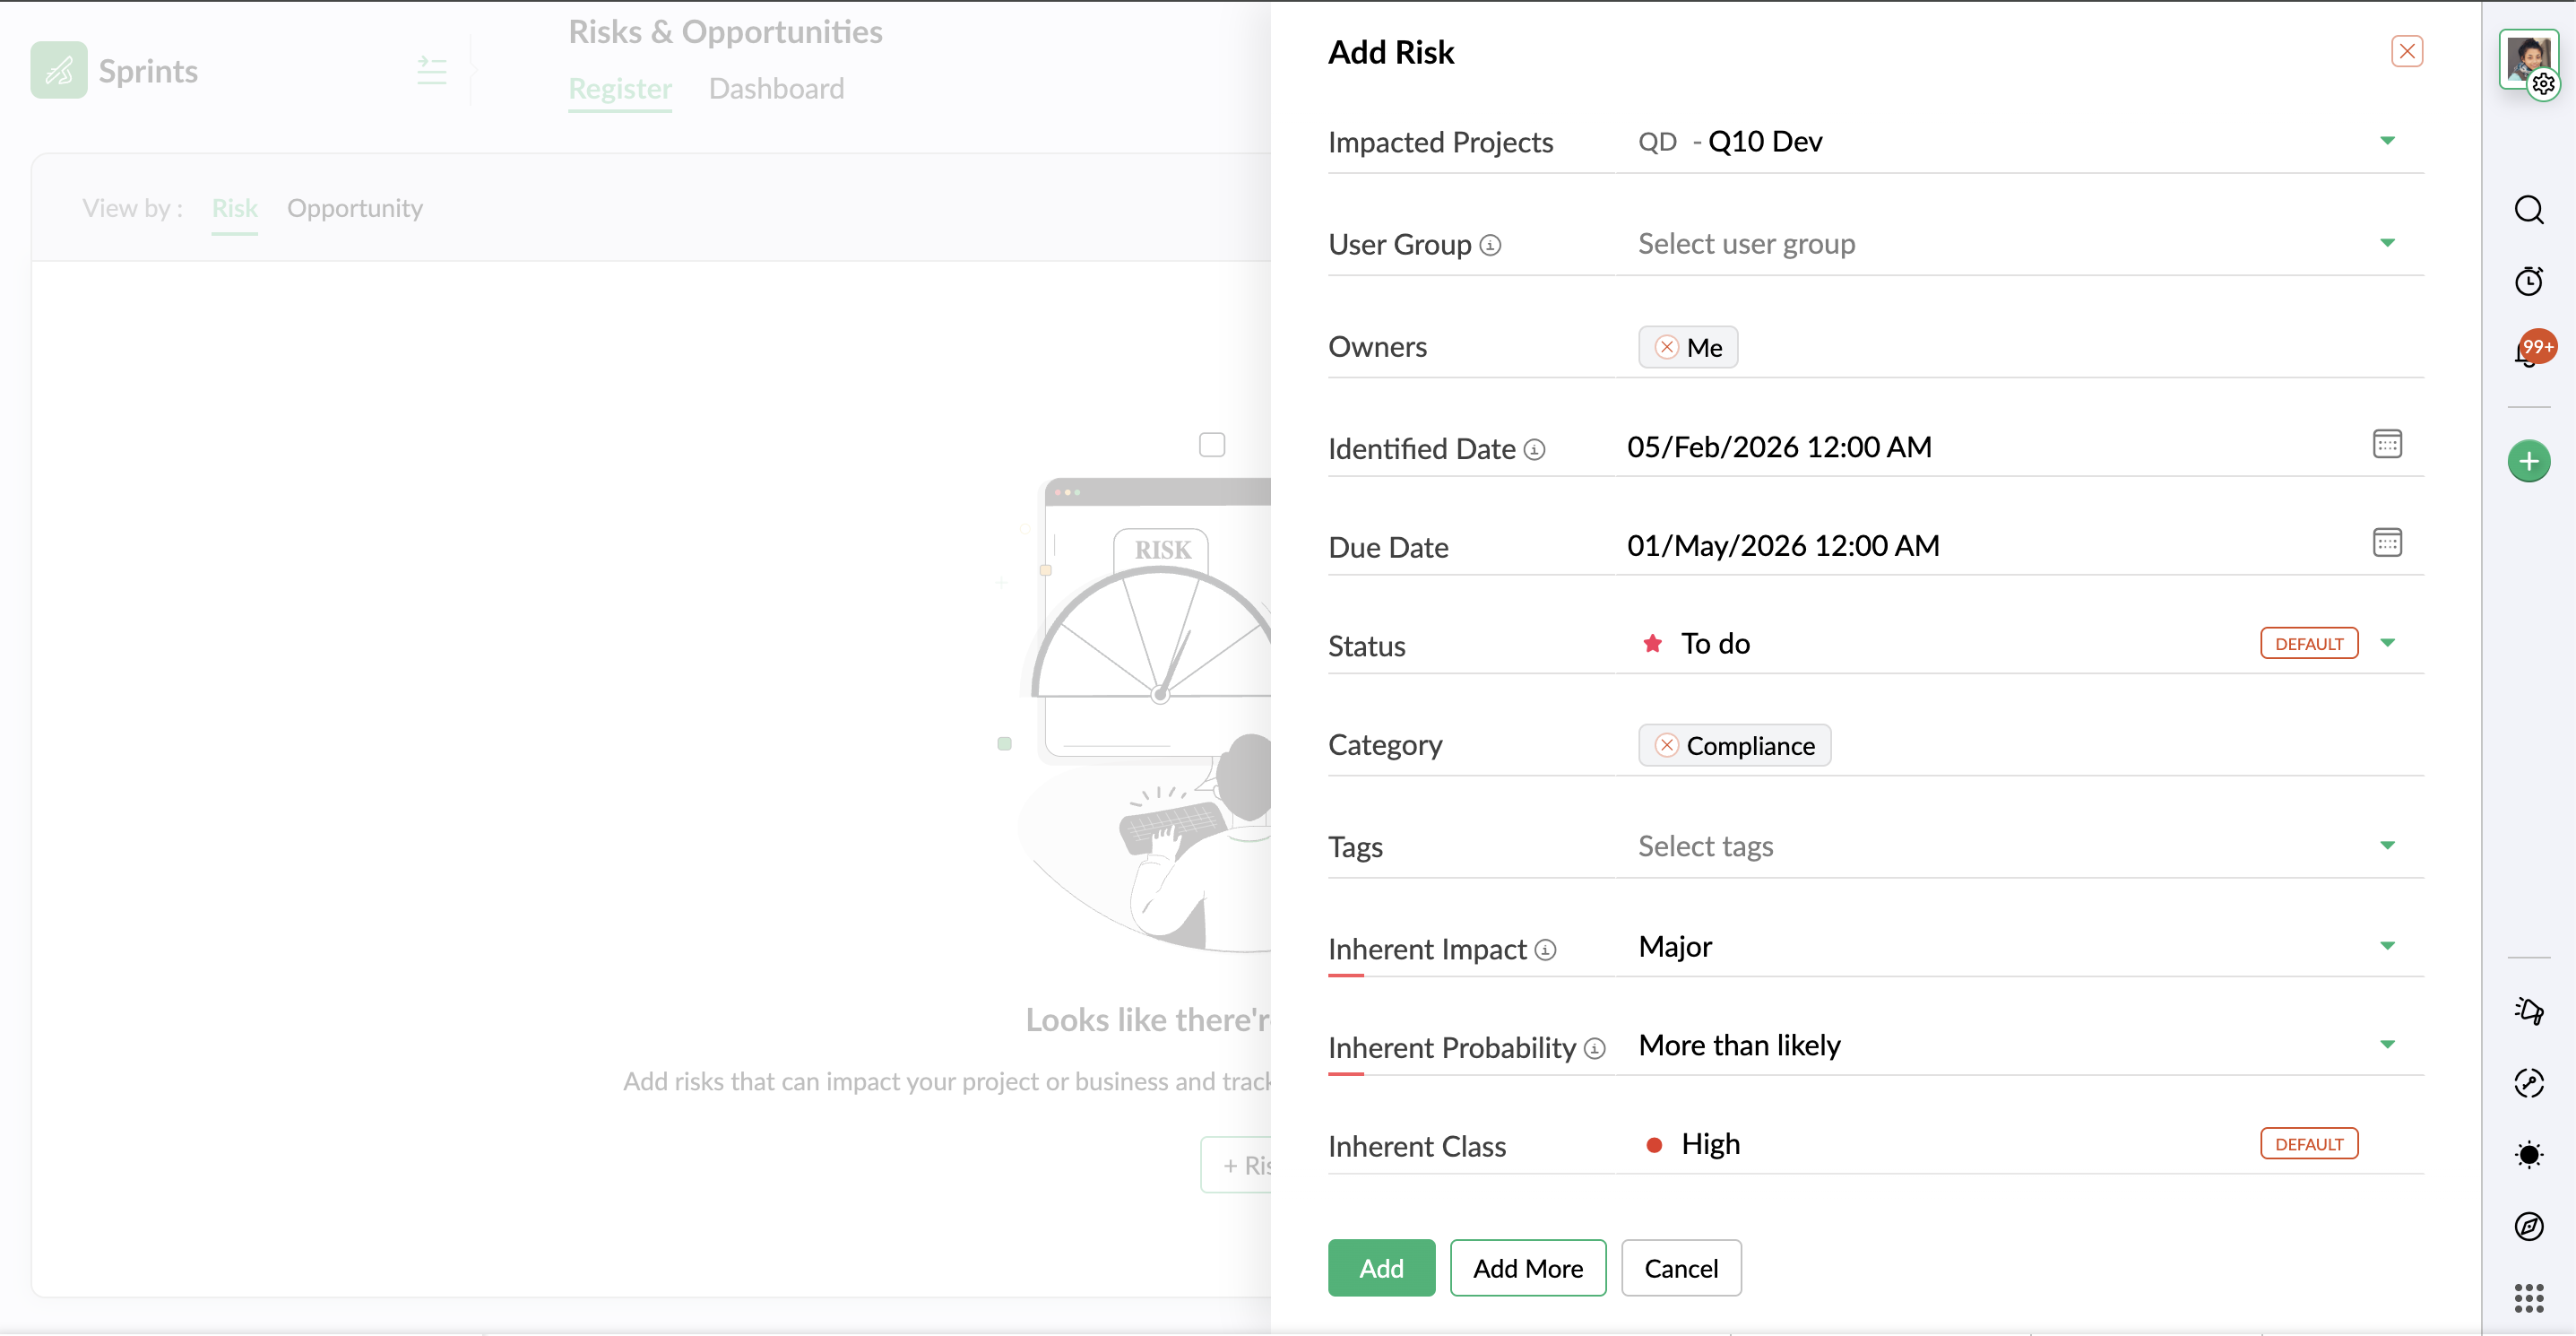Image resolution: width=2576 pixels, height=1336 pixels.
Task: Open the Inherent Probability dropdown
Action: pyautogui.click(x=2386, y=1044)
